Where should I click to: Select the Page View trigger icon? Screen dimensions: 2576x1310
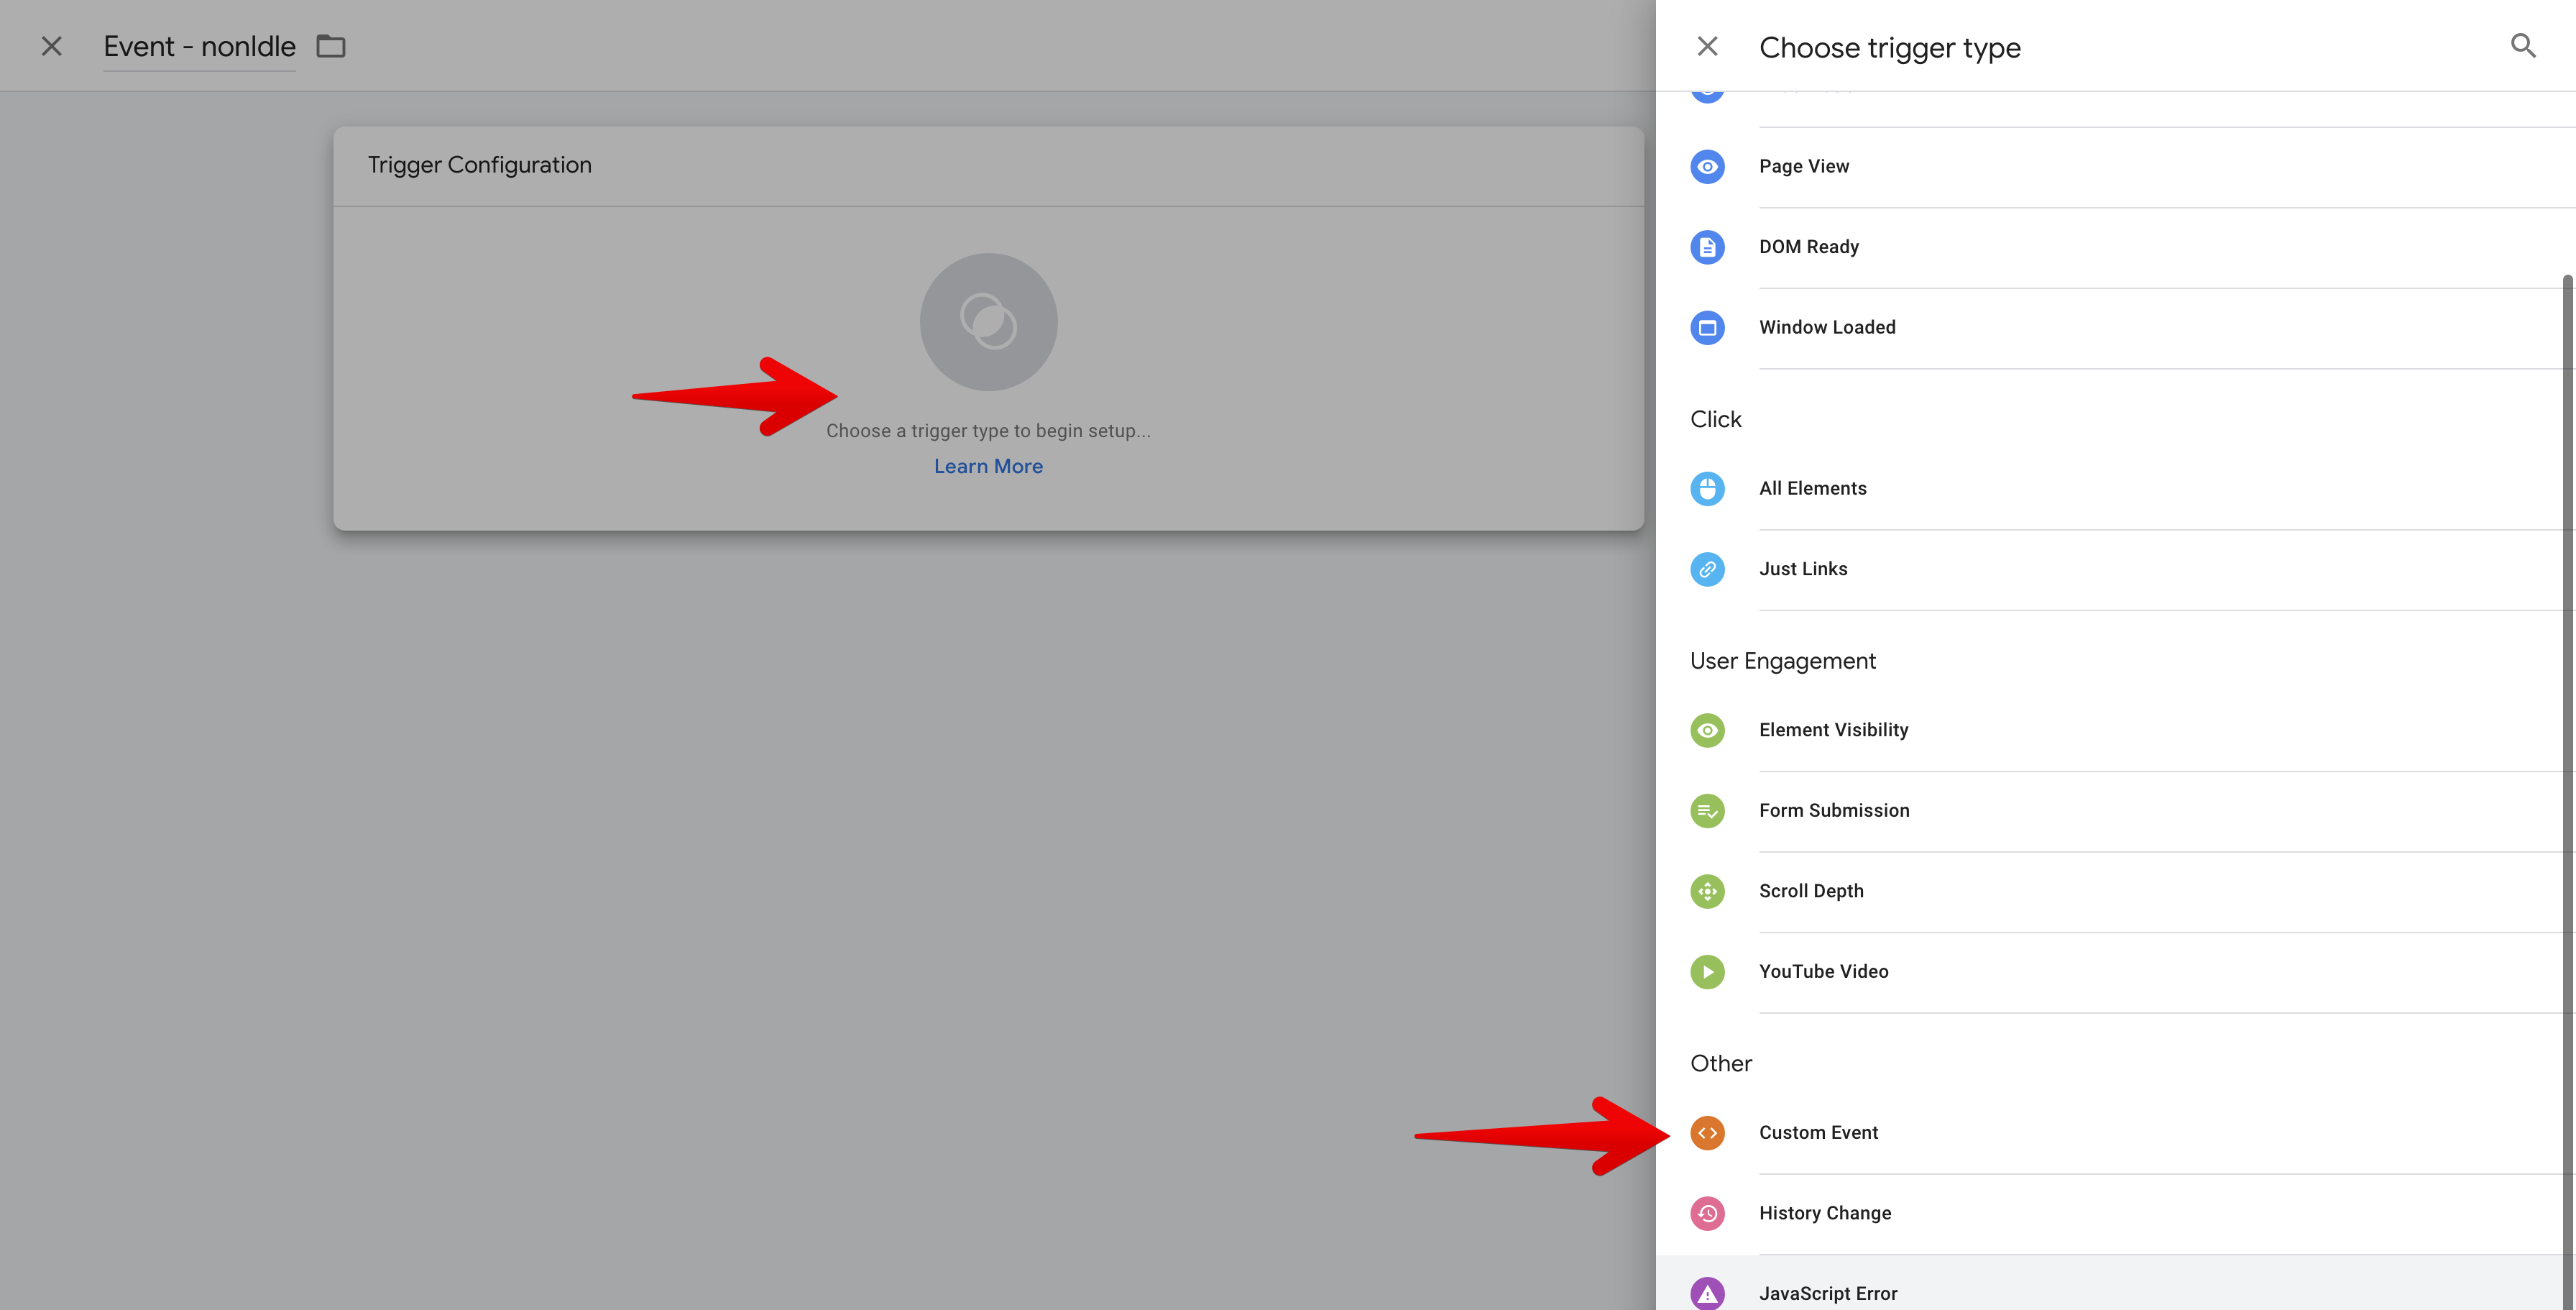tap(1707, 166)
